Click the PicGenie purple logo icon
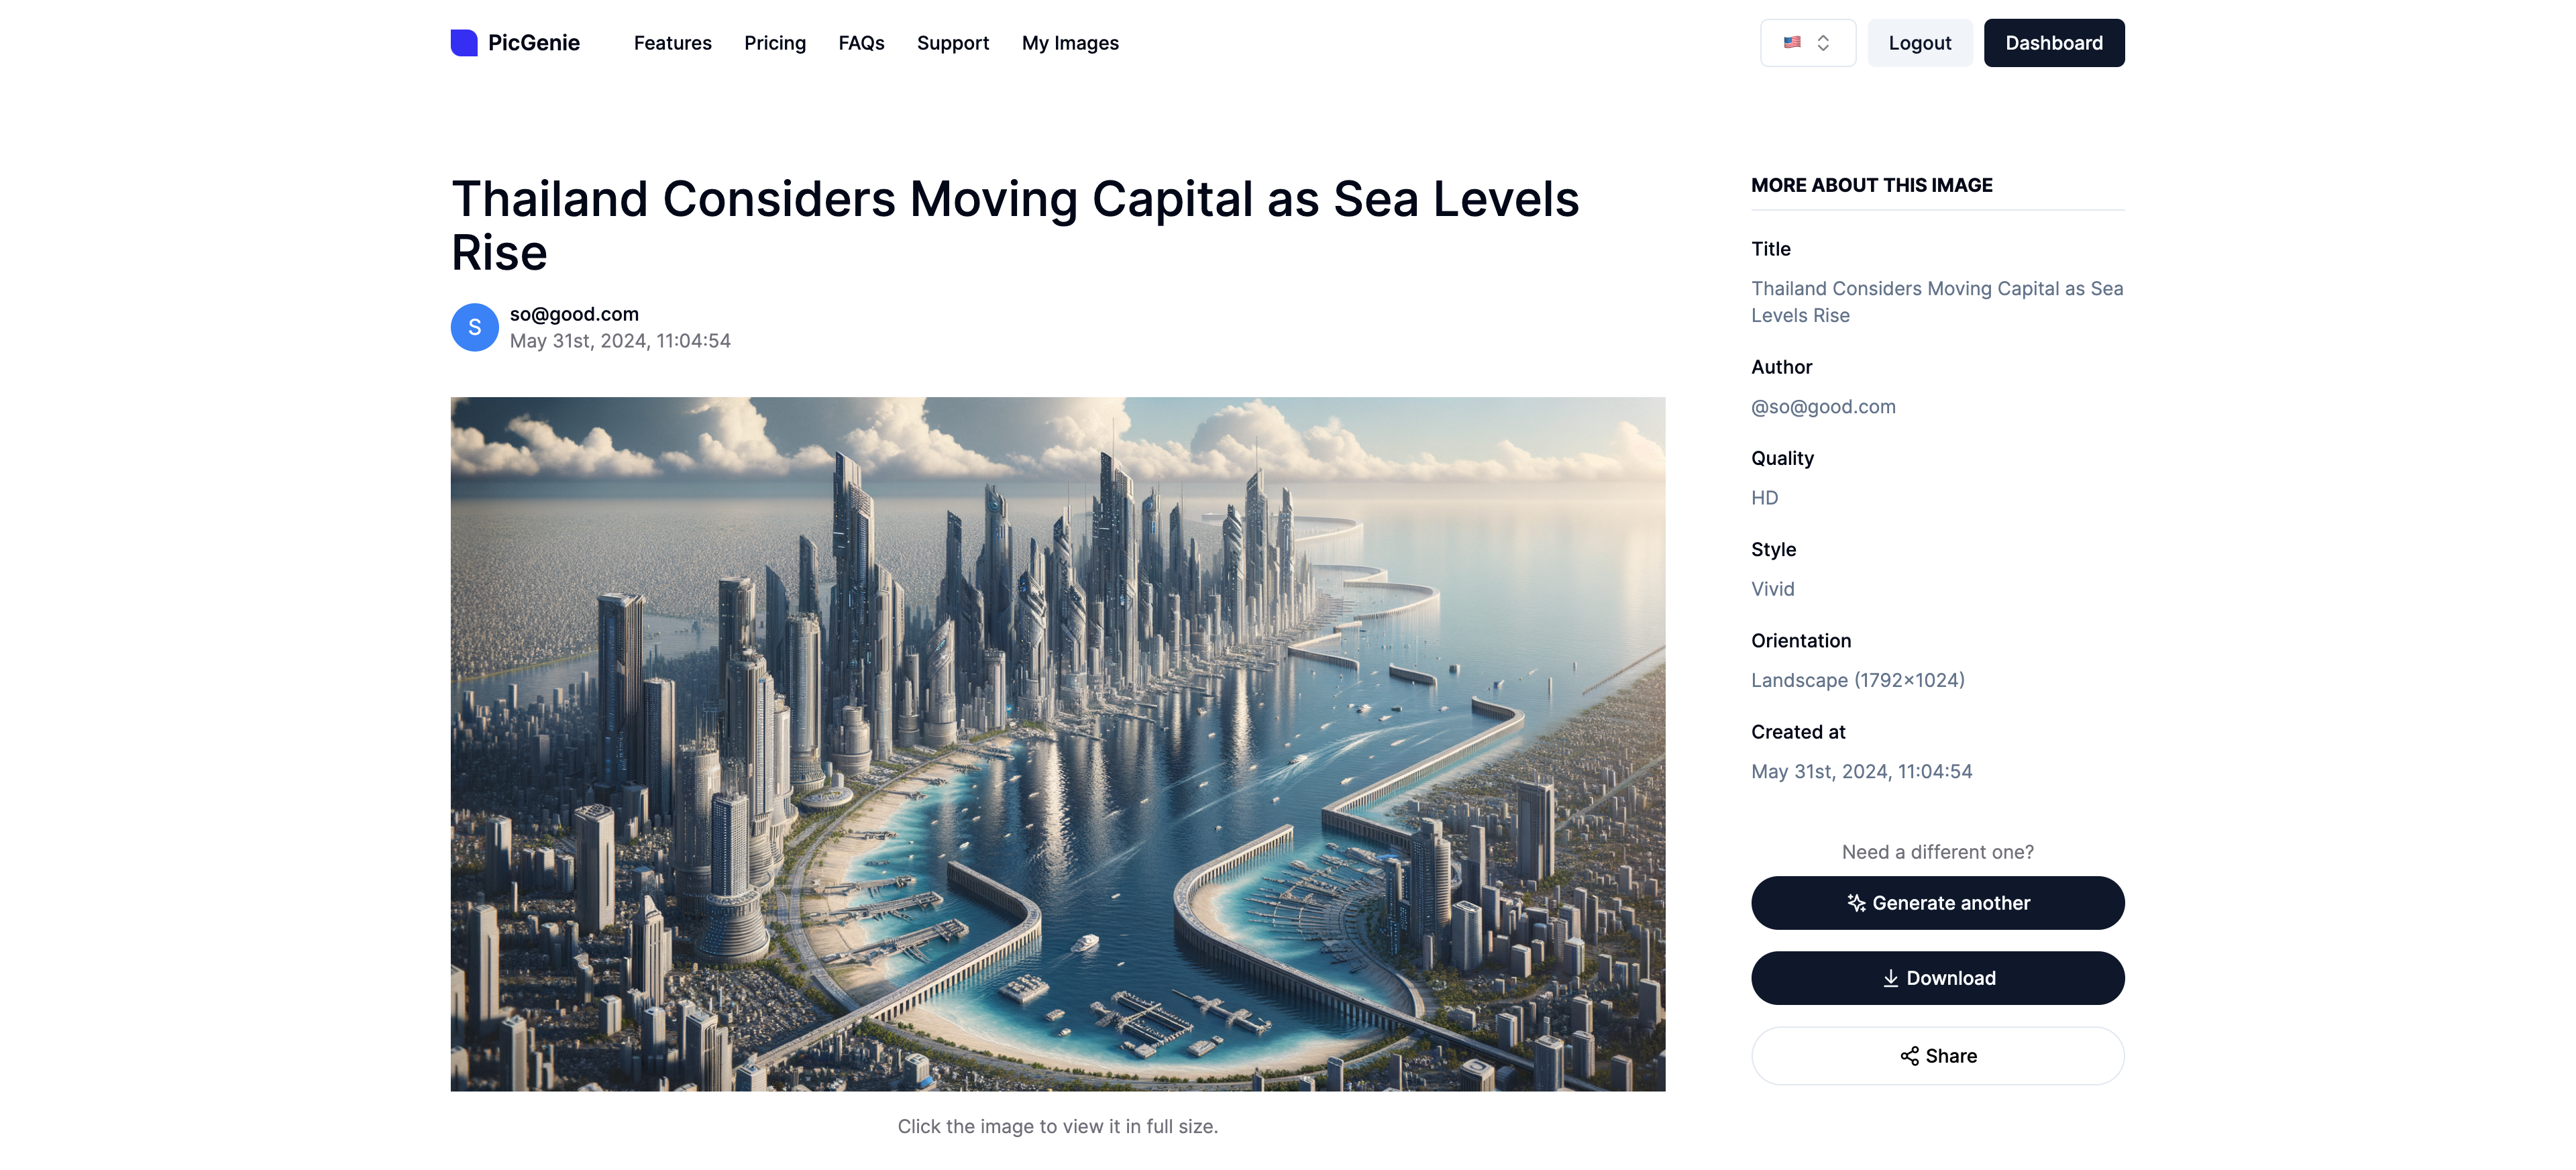Image resolution: width=2576 pixels, height=1170 pixels. point(464,43)
